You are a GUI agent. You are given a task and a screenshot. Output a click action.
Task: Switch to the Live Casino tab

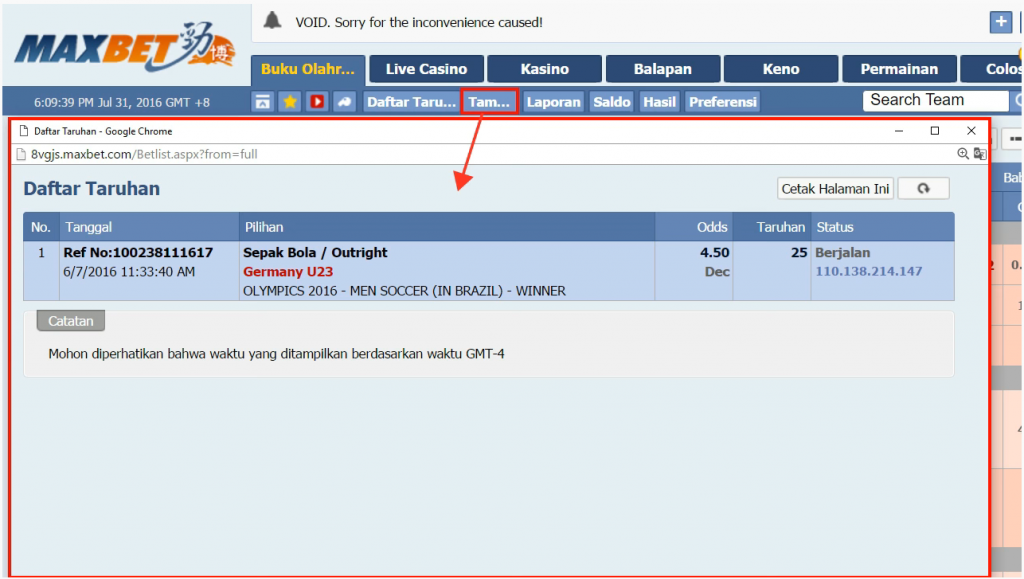[x=426, y=69]
